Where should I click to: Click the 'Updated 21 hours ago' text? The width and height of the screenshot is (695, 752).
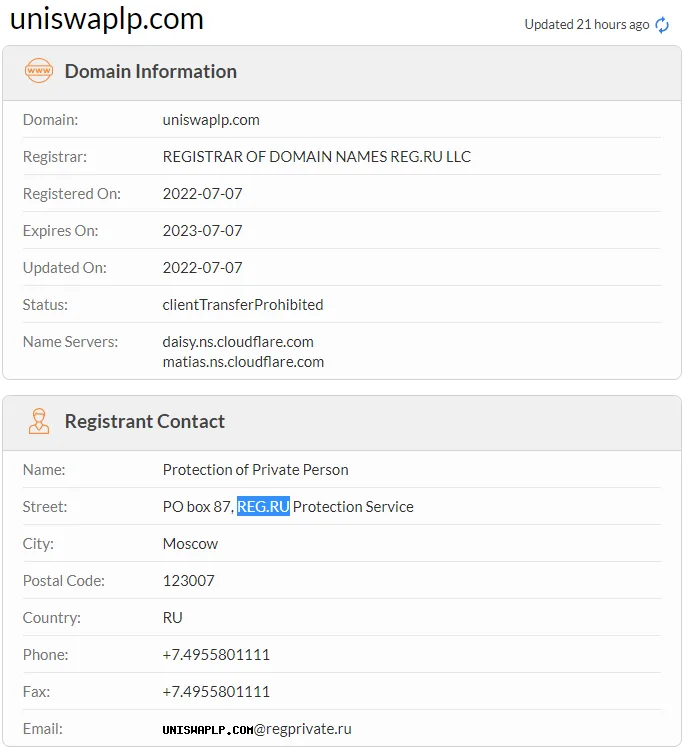[587, 24]
